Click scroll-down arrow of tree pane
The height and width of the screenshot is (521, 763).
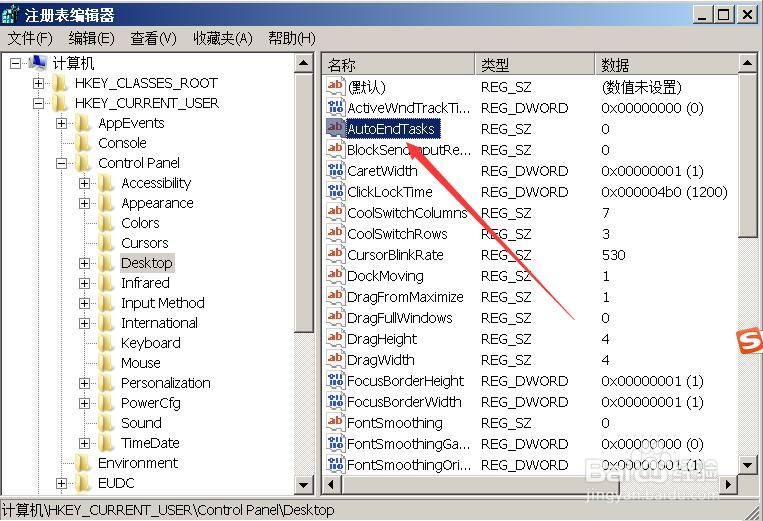304,485
